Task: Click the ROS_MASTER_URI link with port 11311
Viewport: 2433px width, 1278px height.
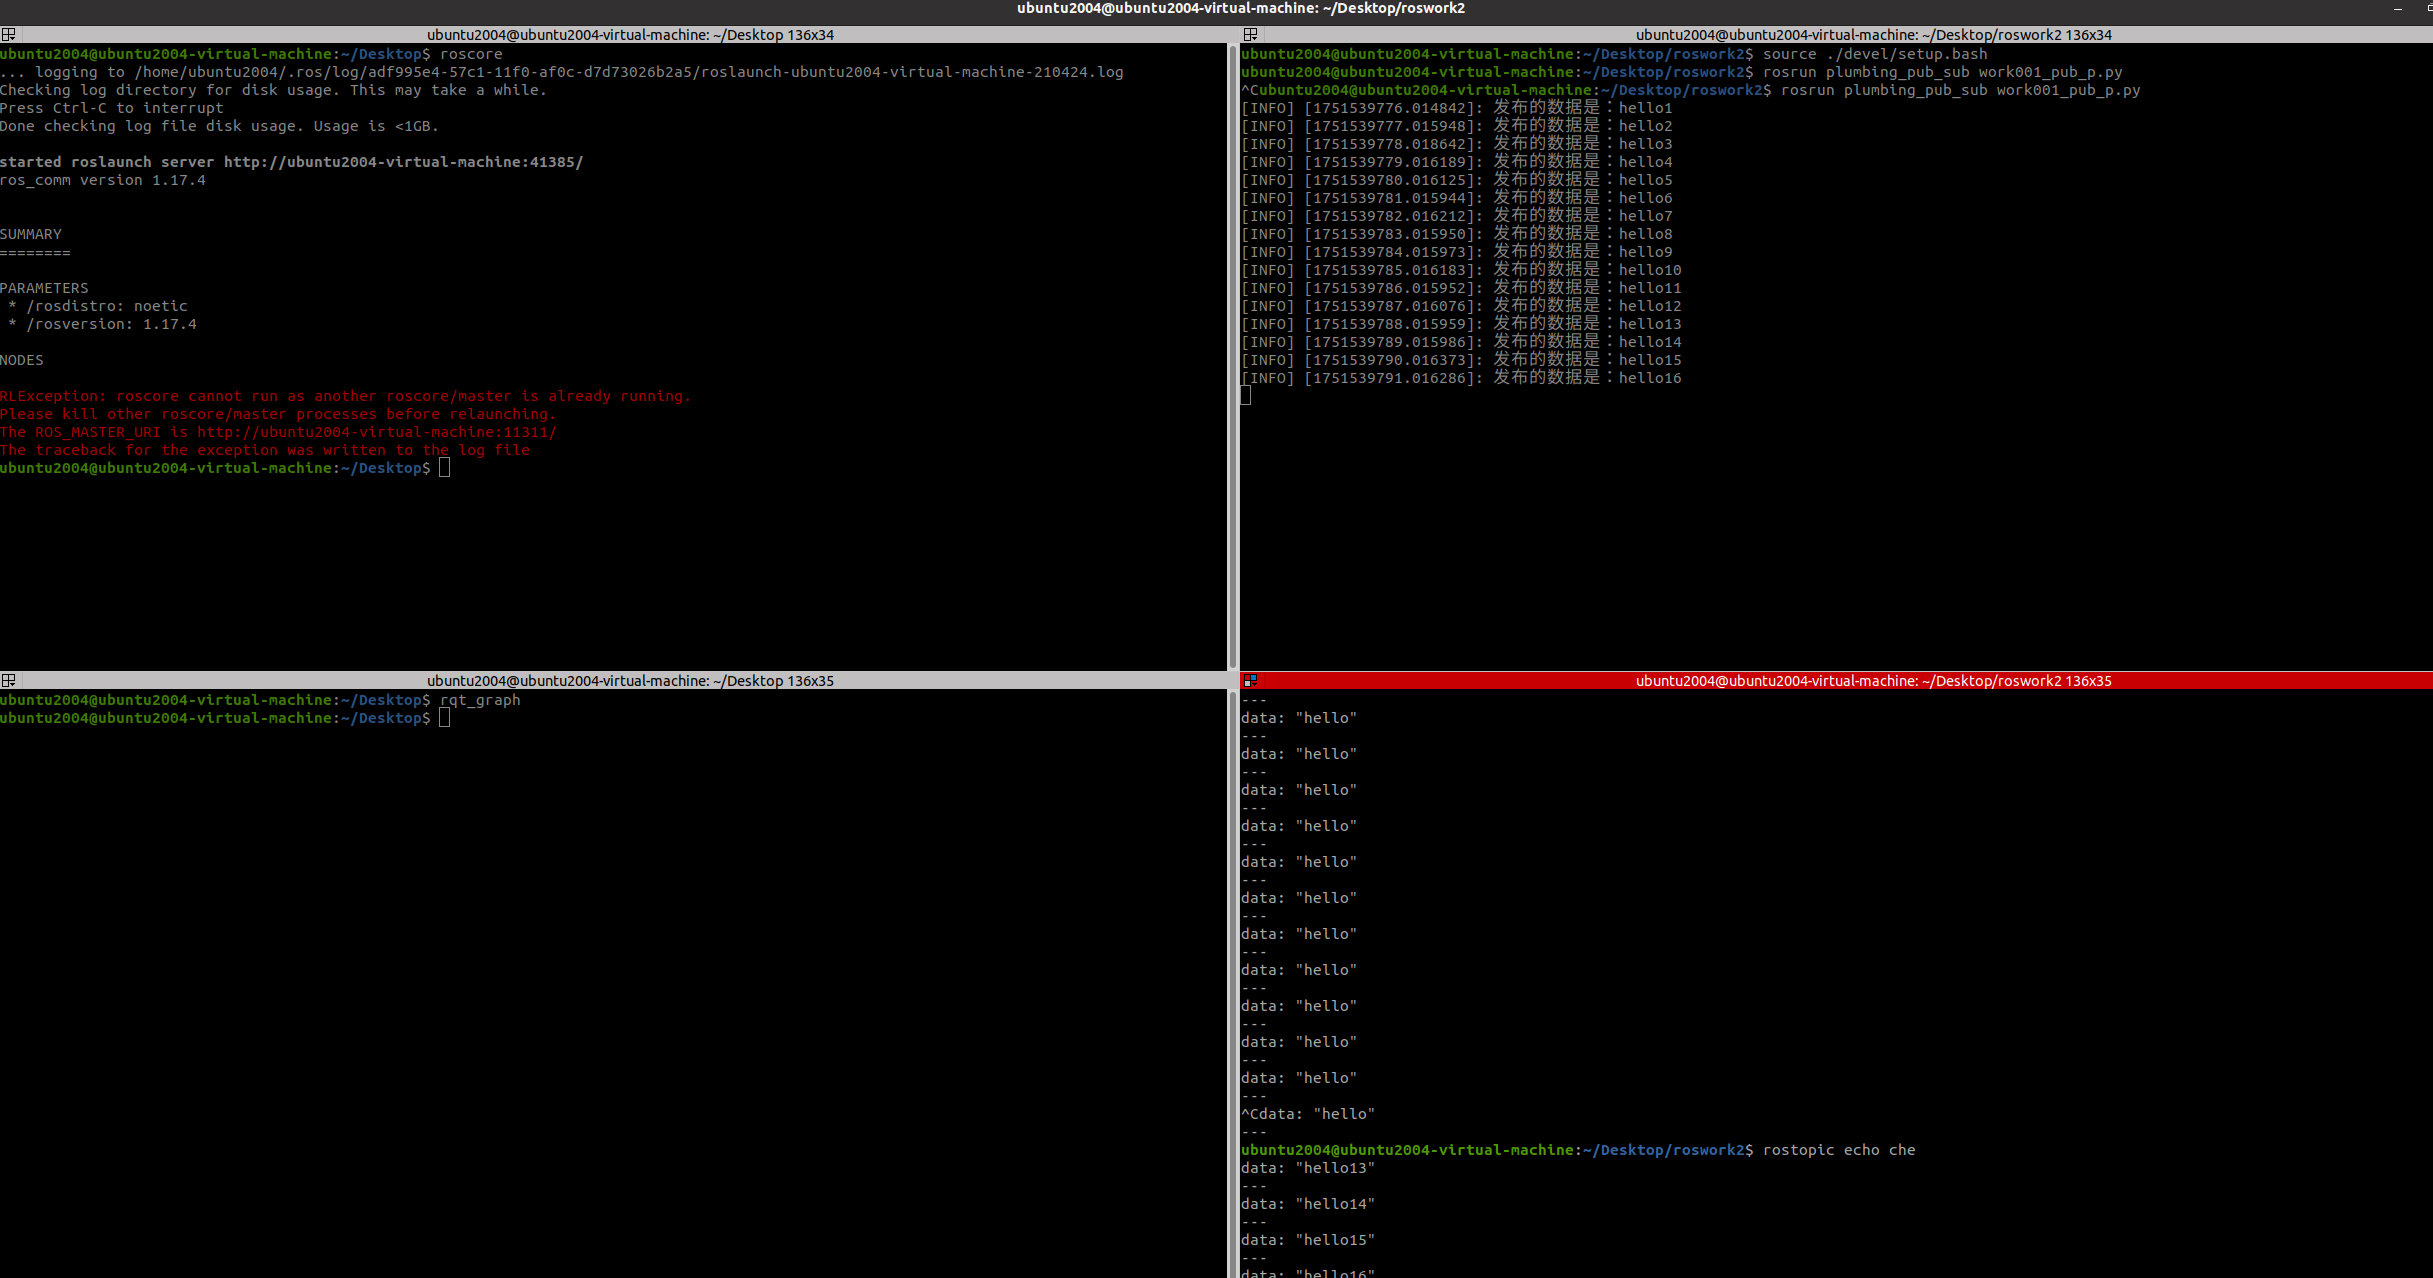Action: [376, 432]
